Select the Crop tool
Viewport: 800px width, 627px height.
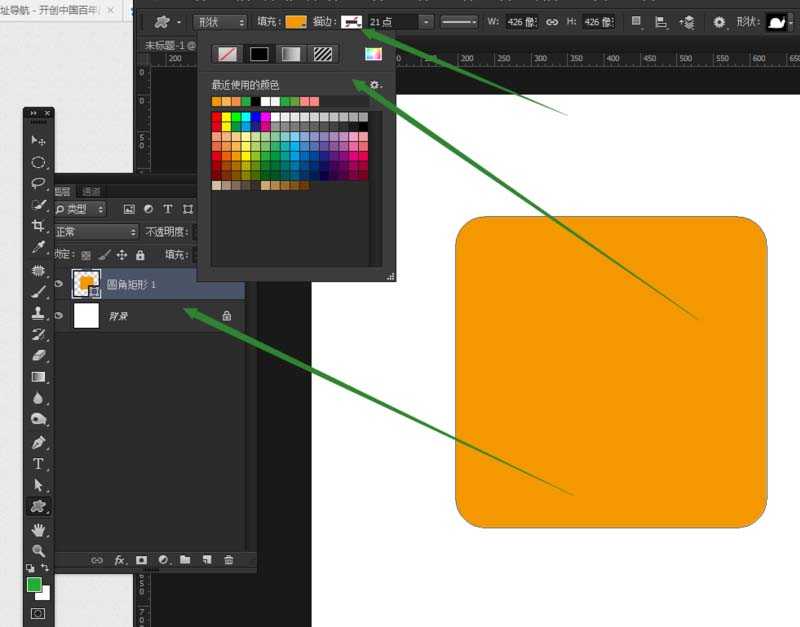coord(38,226)
